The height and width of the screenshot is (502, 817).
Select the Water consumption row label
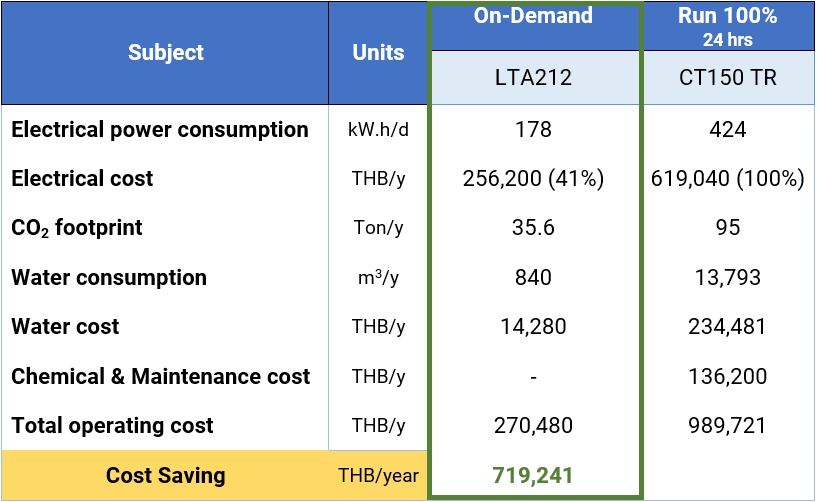click(x=109, y=278)
